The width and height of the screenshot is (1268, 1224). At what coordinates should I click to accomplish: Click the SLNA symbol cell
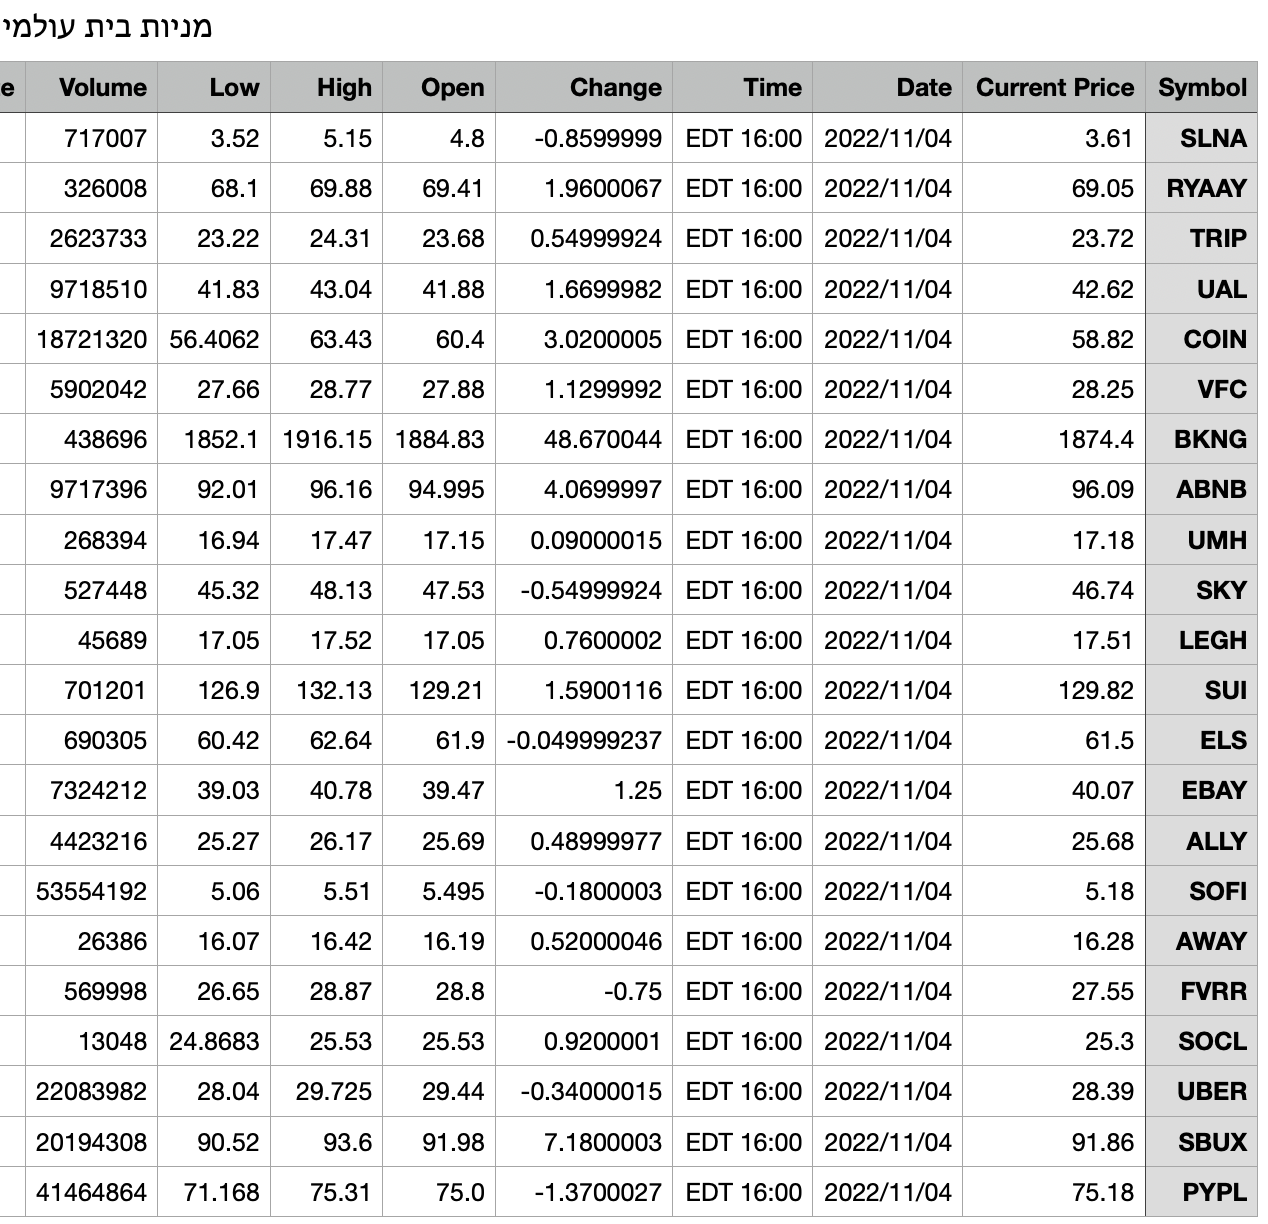click(x=1201, y=138)
